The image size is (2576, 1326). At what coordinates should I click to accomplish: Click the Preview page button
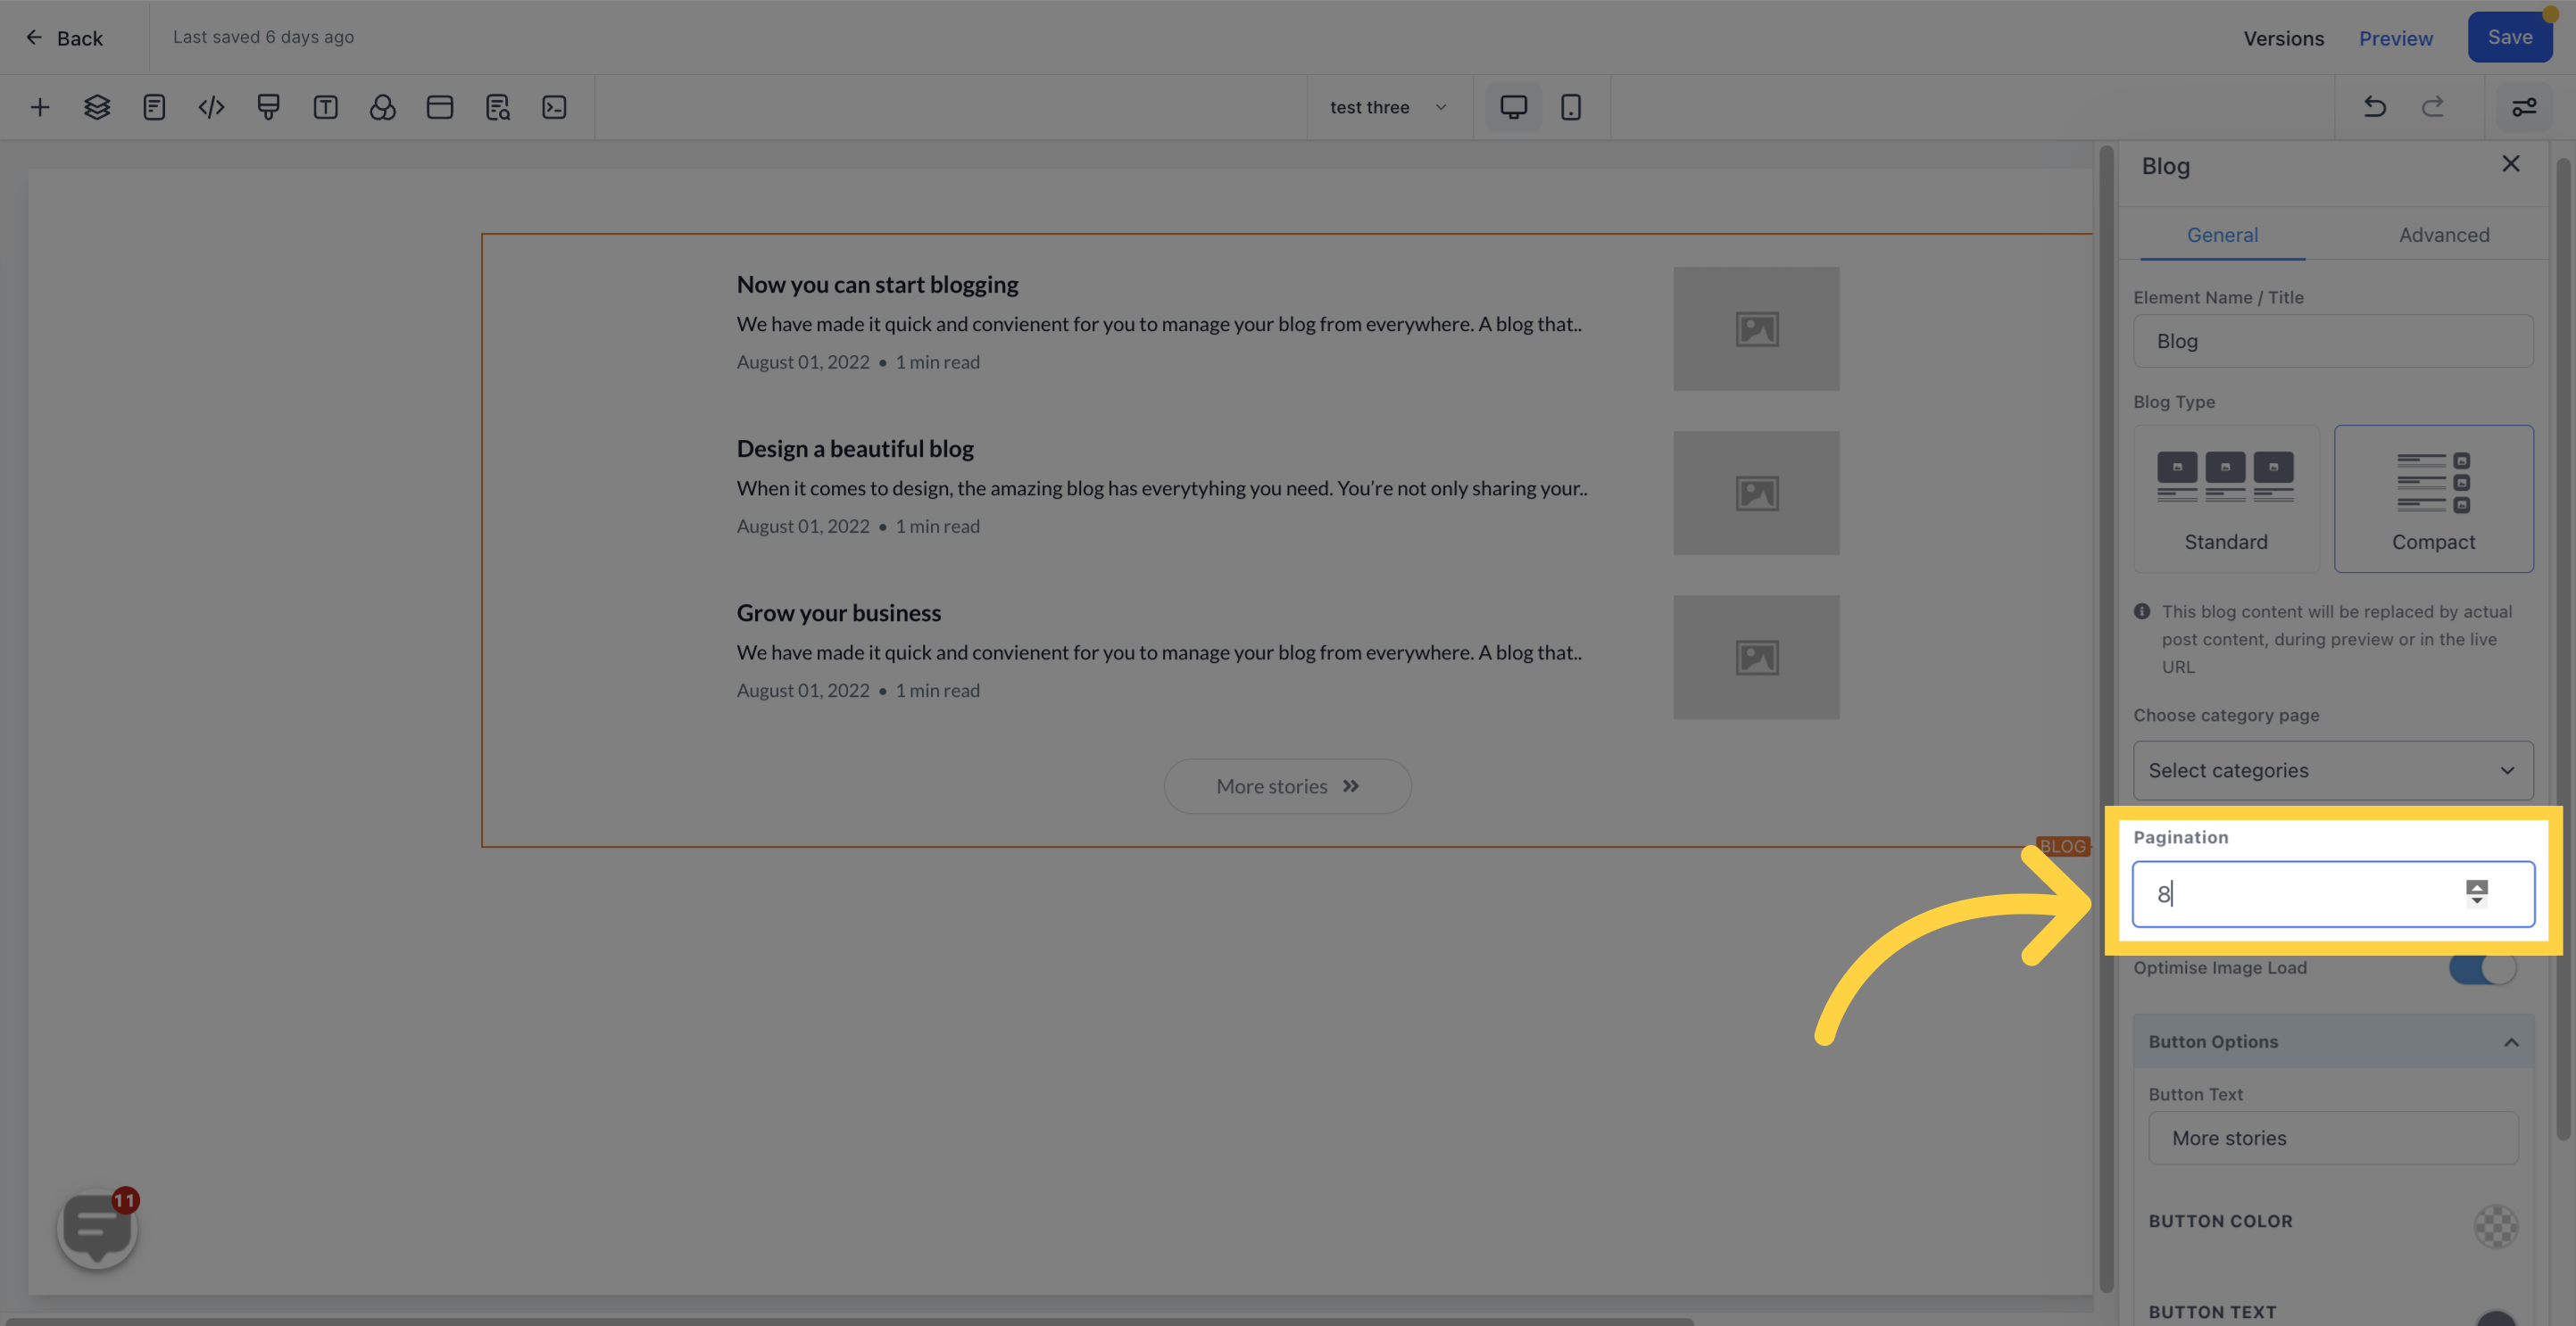2397,37
